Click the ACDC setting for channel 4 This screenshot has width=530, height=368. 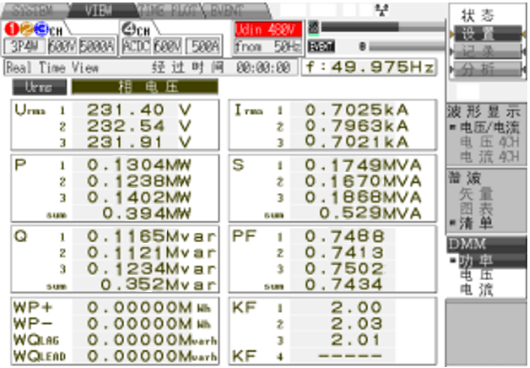click(136, 46)
